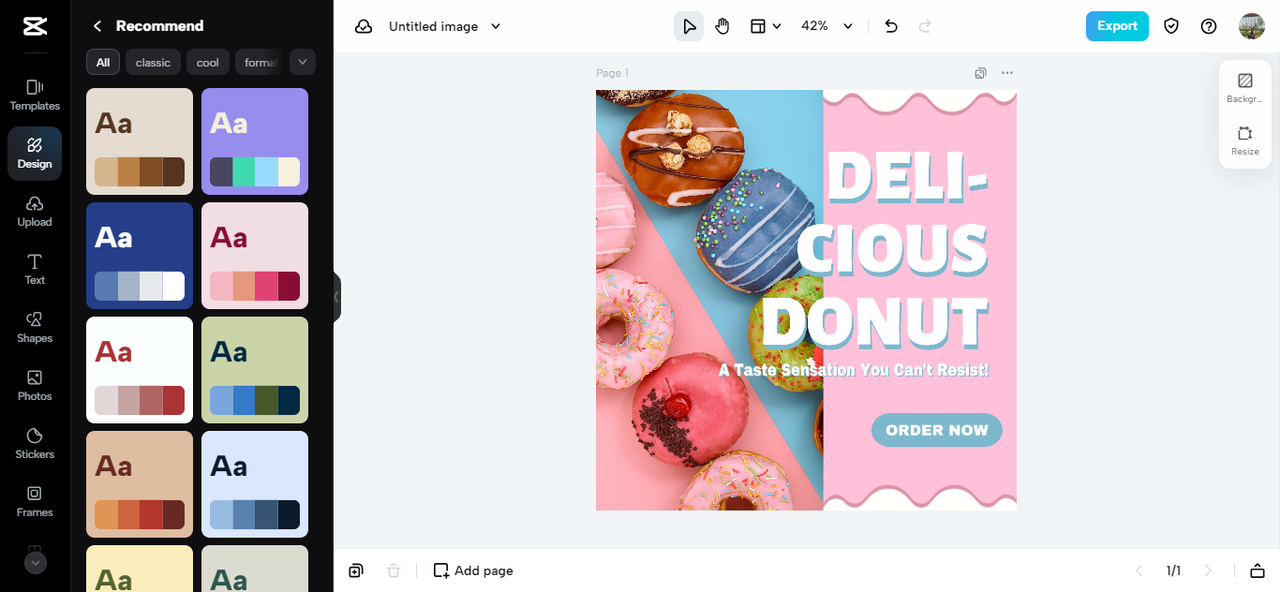The image size is (1280, 592).
Task: Undo the last action
Action: (891, 26)
